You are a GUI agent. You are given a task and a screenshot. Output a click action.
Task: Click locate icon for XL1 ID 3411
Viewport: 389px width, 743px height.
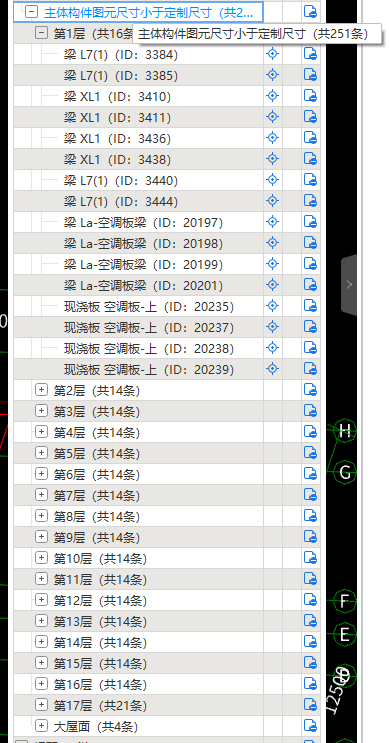coord(272,117)
